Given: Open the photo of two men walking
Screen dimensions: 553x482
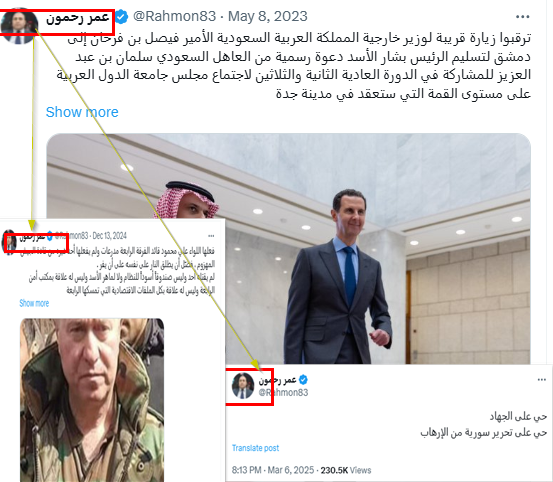Looking at the screenshot, I should [x=288, y=249].
